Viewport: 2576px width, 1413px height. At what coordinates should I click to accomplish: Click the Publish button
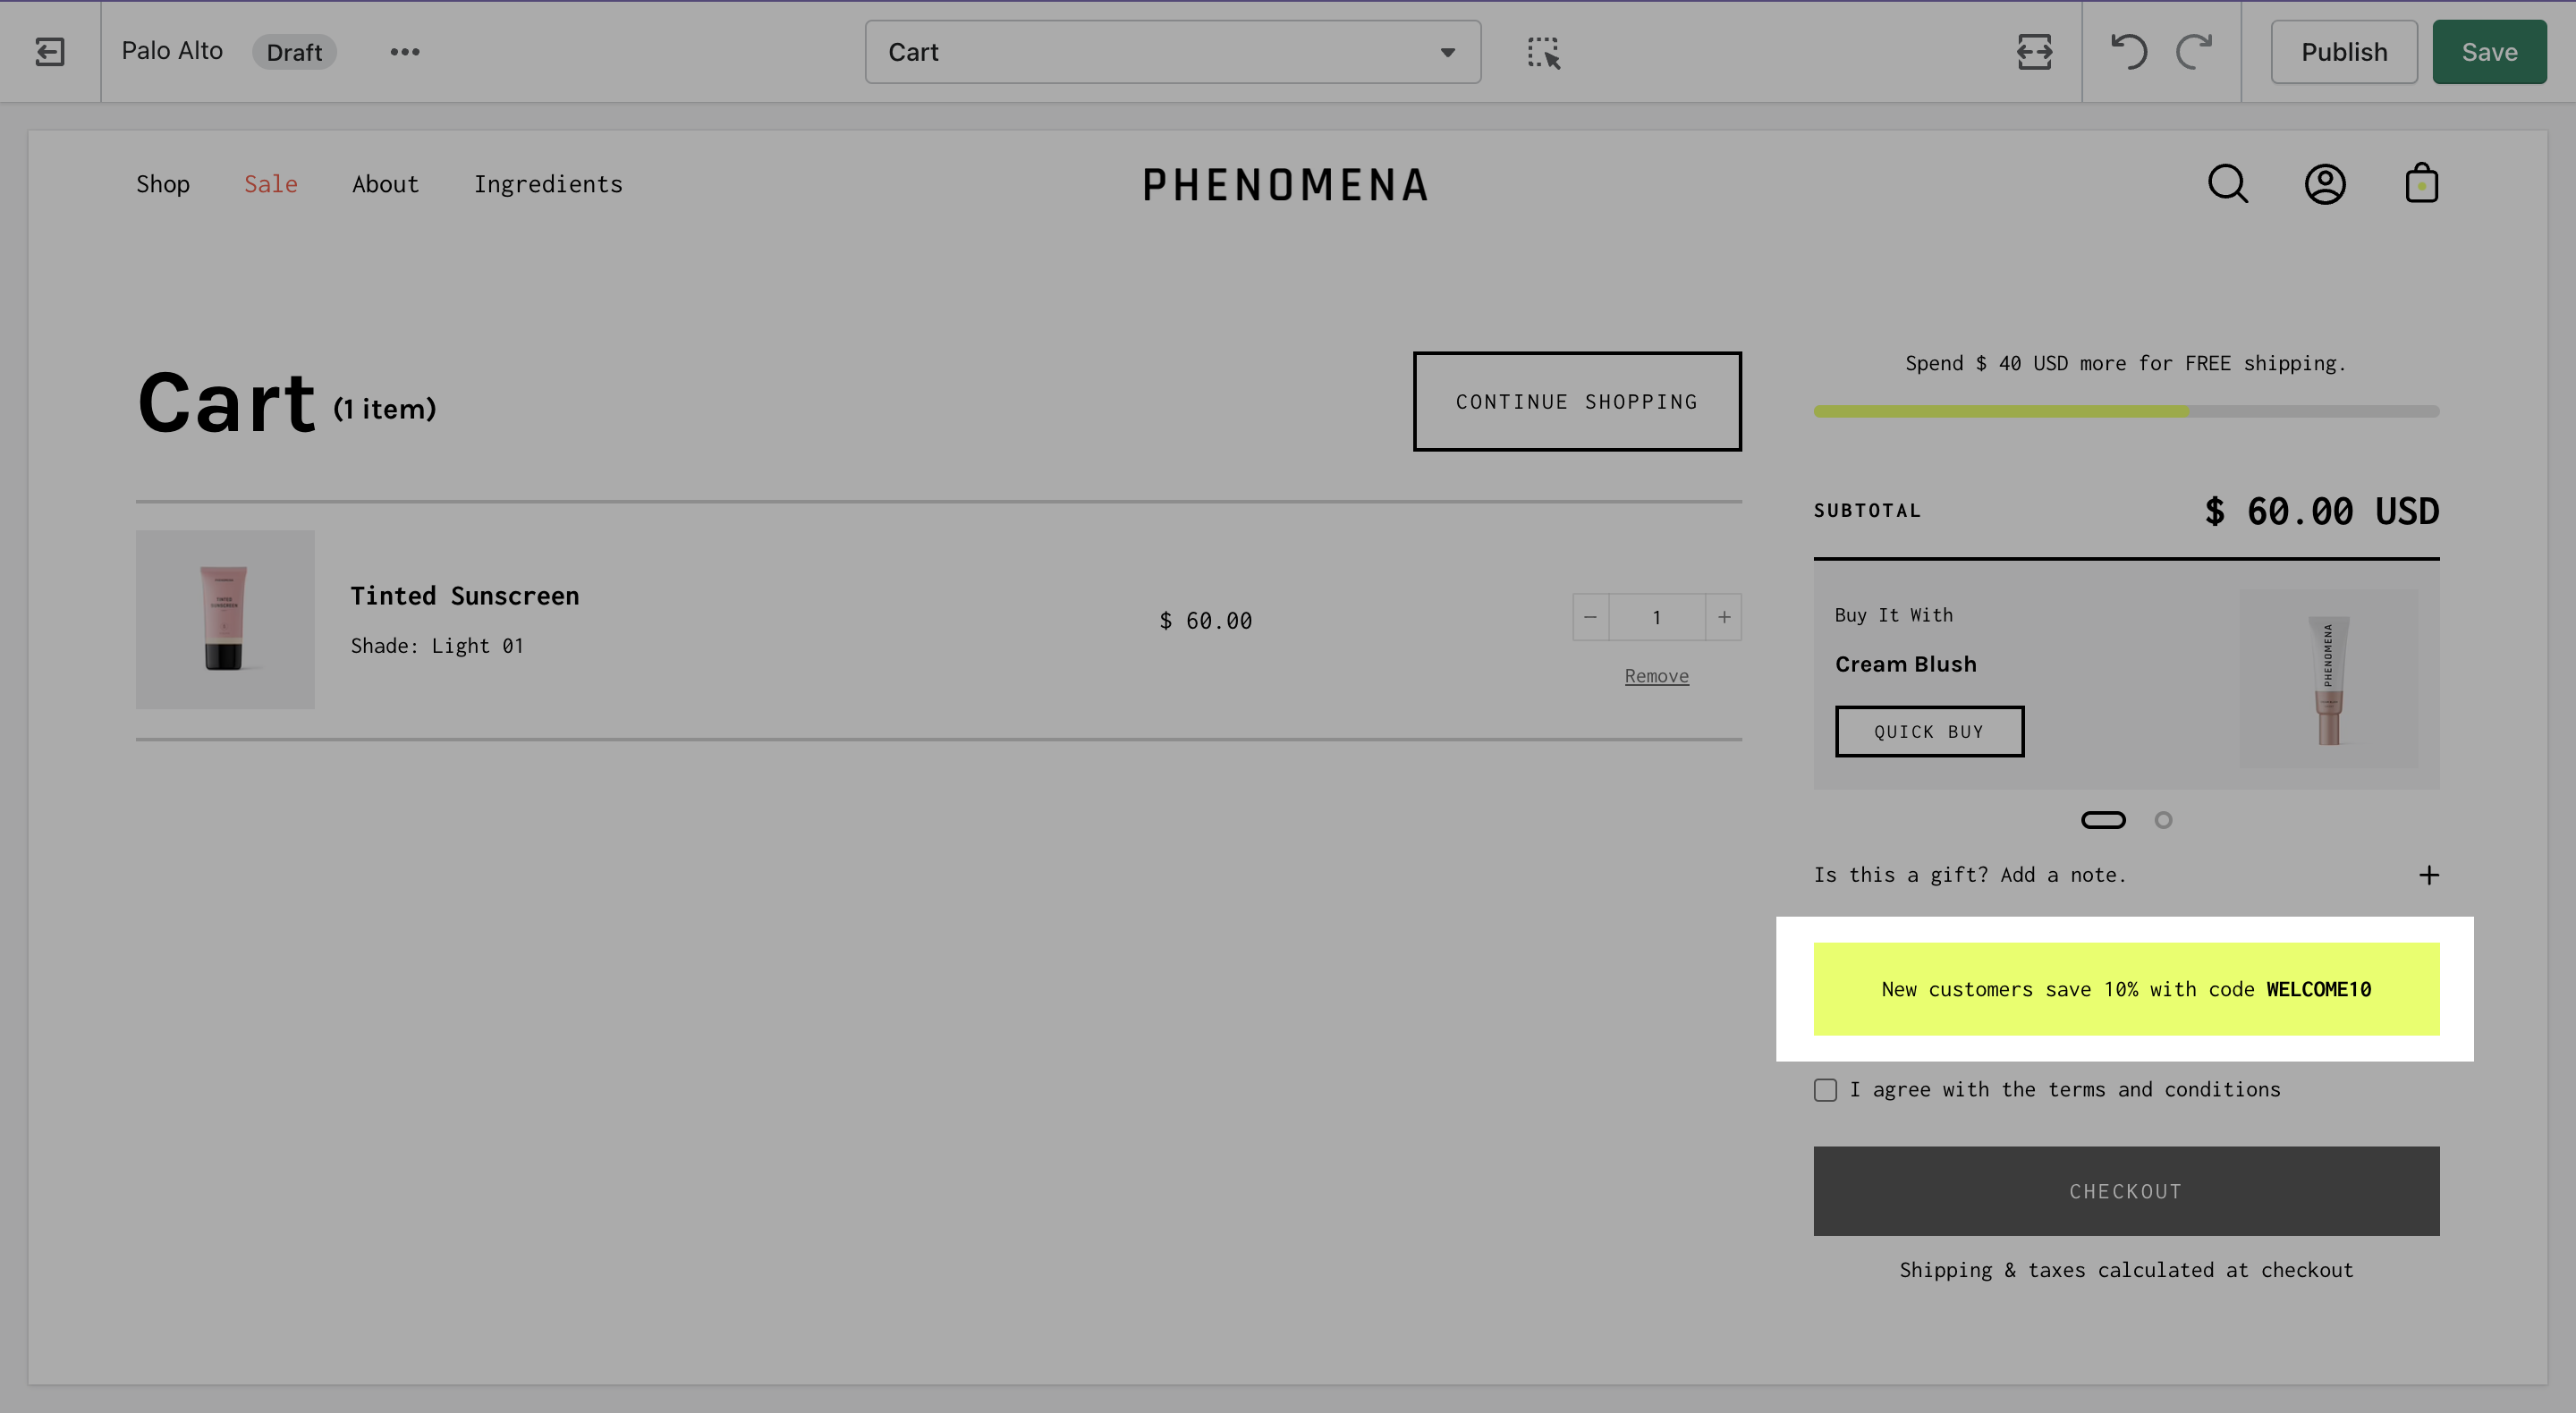click(2343, 52)
